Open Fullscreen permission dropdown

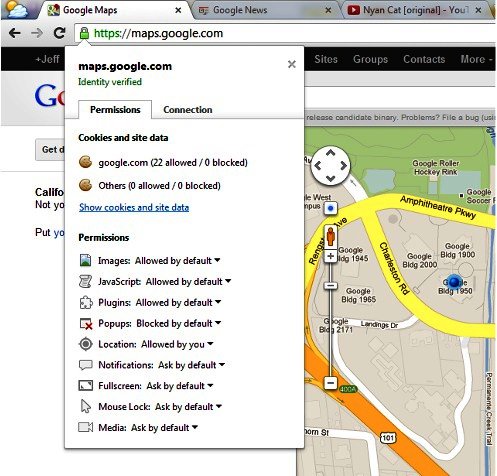(210, 385)
